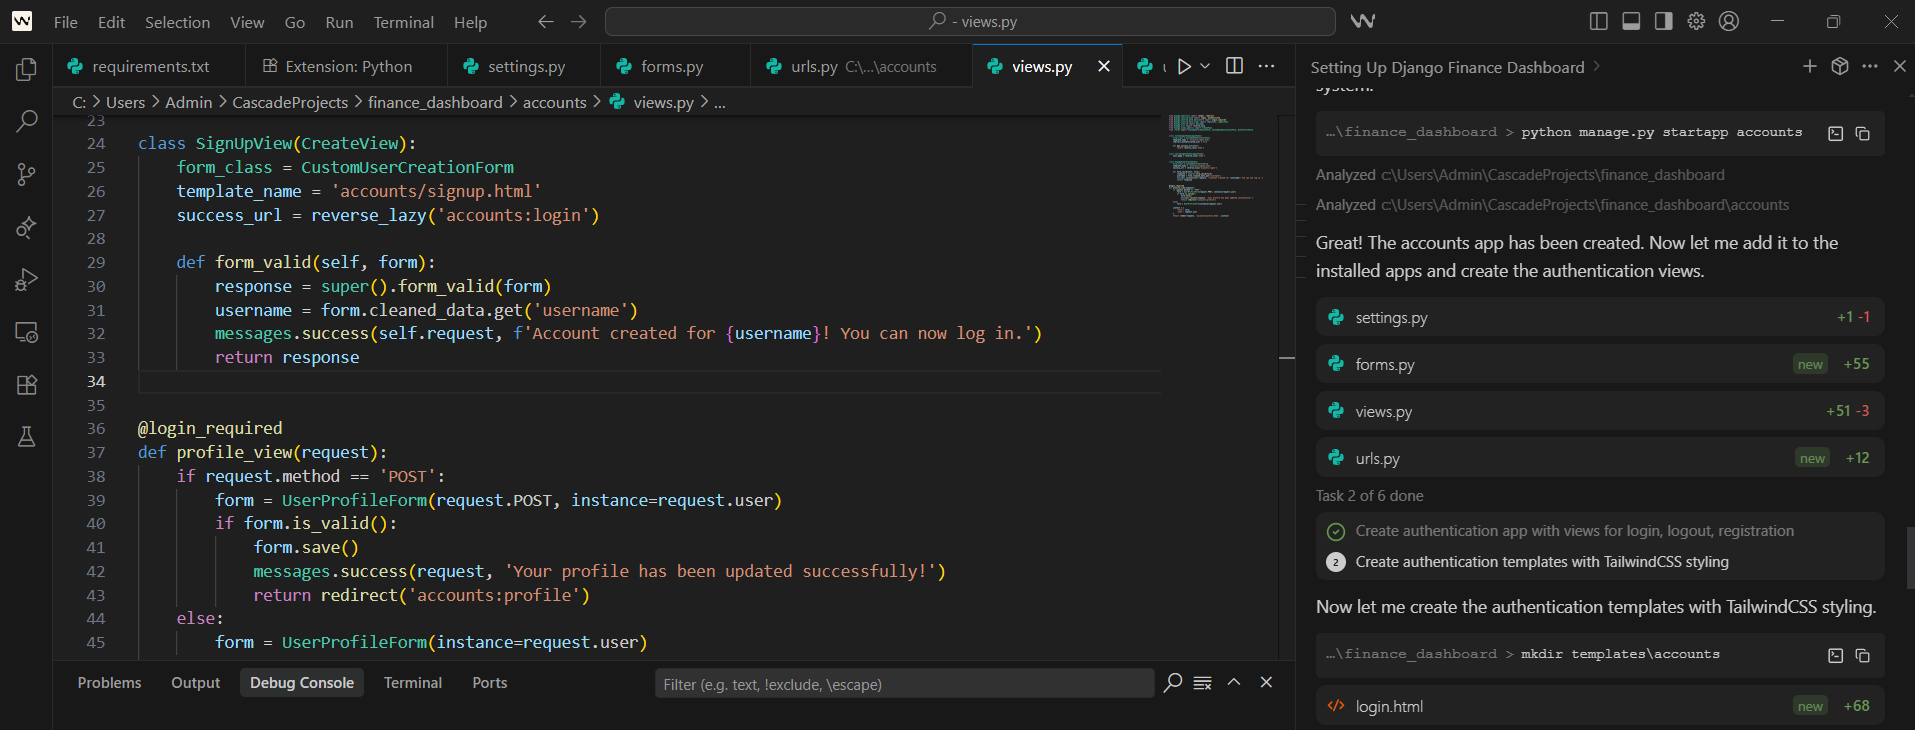The height and width of the screenshot is (730, 1915).
Task: Toggle secondary side bar layout button
Action: (x=1664, y=21)
